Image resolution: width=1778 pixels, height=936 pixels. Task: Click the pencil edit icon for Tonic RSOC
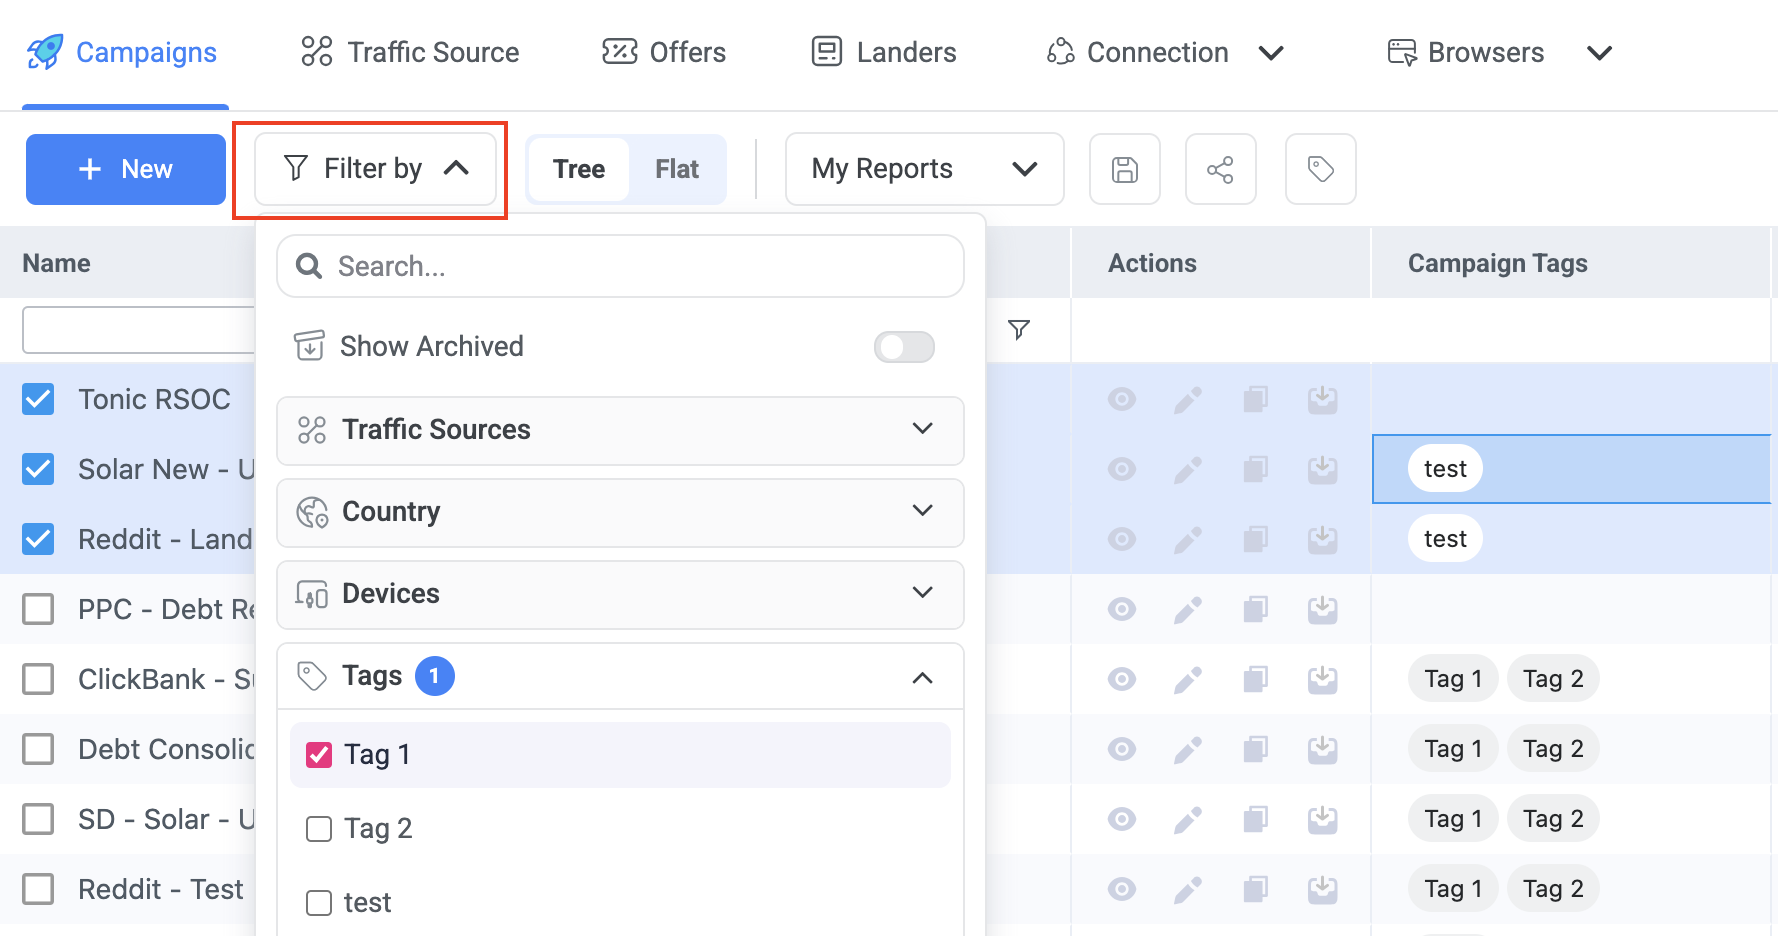[1187, 400]
